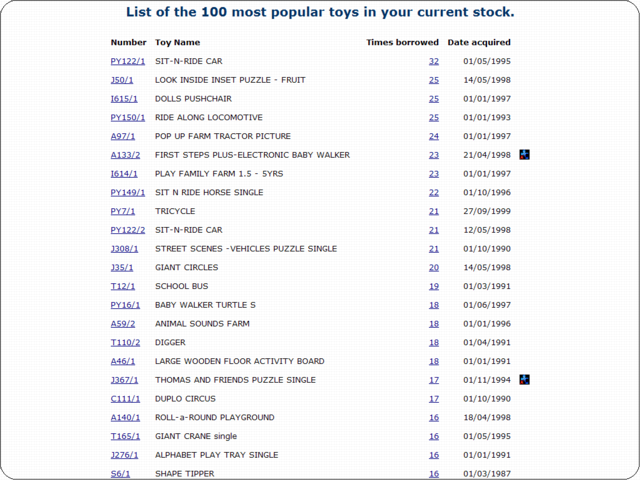Click times borrowed 17 for DUPLO CIRCUS
Screen dimensions: 640x480
pyautogui.click(x=434, y=399)
